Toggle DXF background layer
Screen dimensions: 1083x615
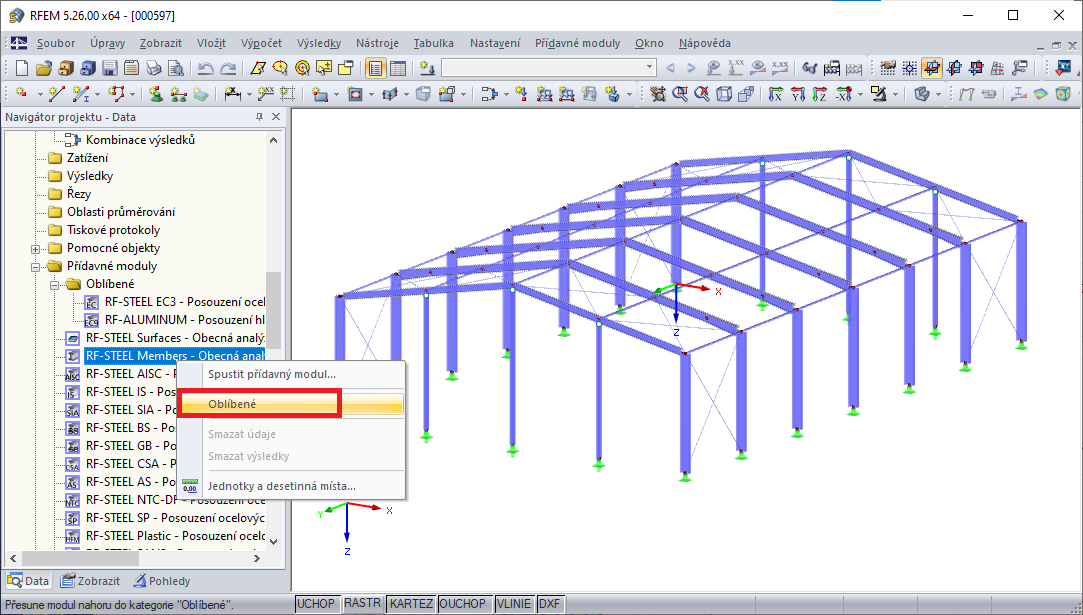pos(550,604)
